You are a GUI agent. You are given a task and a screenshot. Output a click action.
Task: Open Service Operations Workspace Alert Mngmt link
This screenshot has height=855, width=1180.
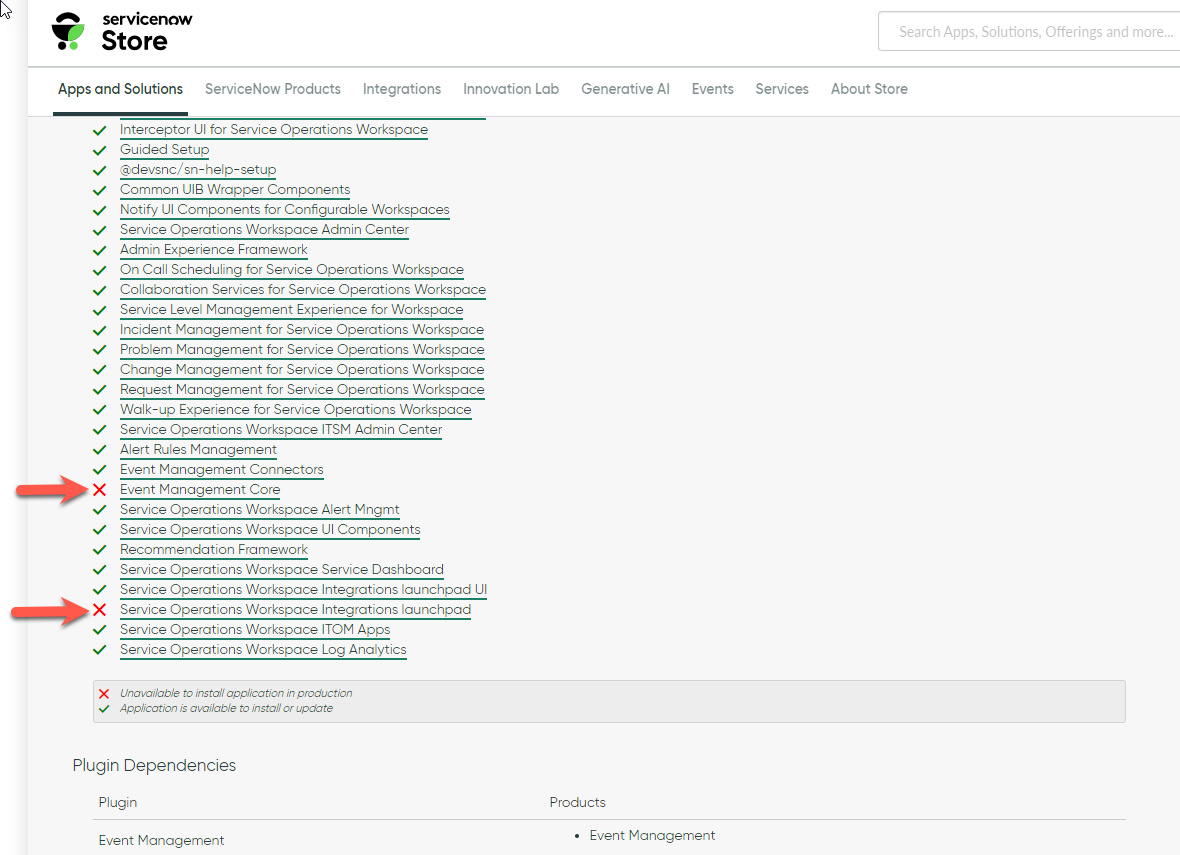(x=260, y=510)
